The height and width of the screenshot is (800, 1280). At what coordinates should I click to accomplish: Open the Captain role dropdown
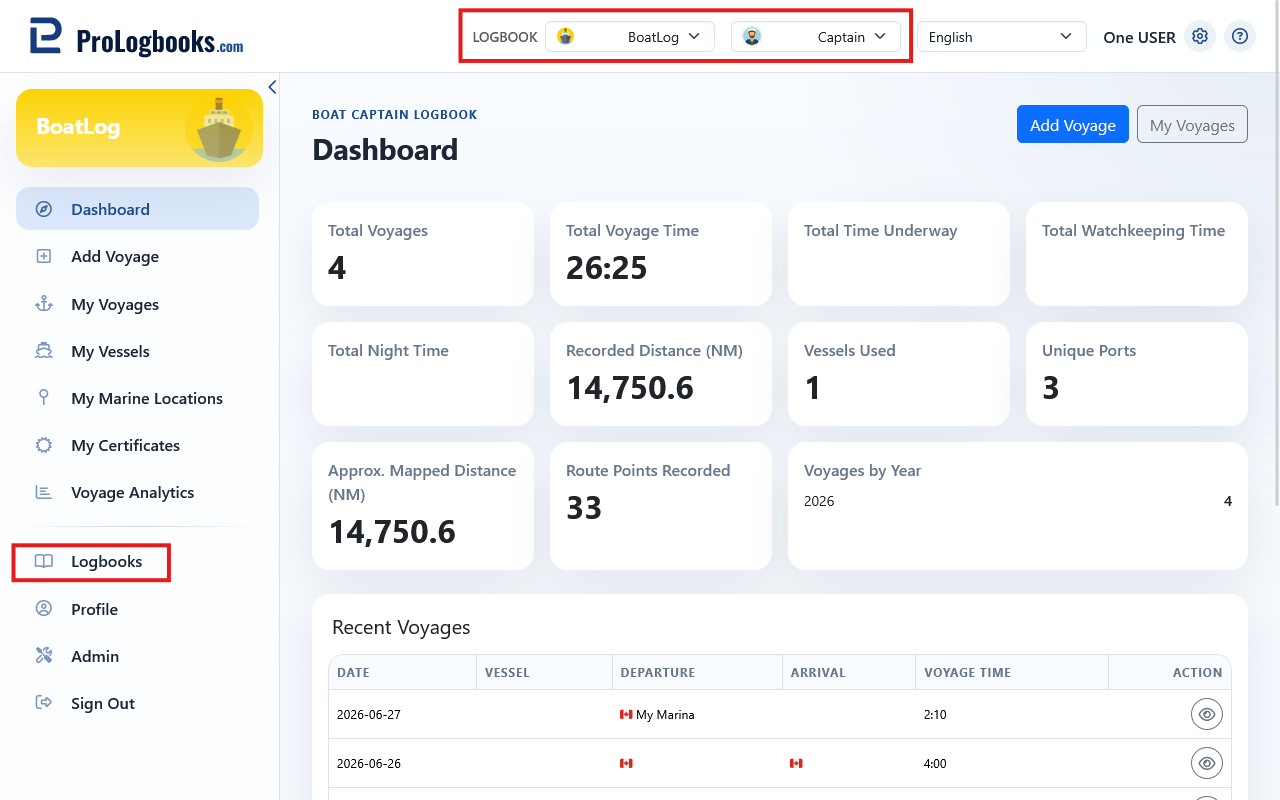[816, 37]
